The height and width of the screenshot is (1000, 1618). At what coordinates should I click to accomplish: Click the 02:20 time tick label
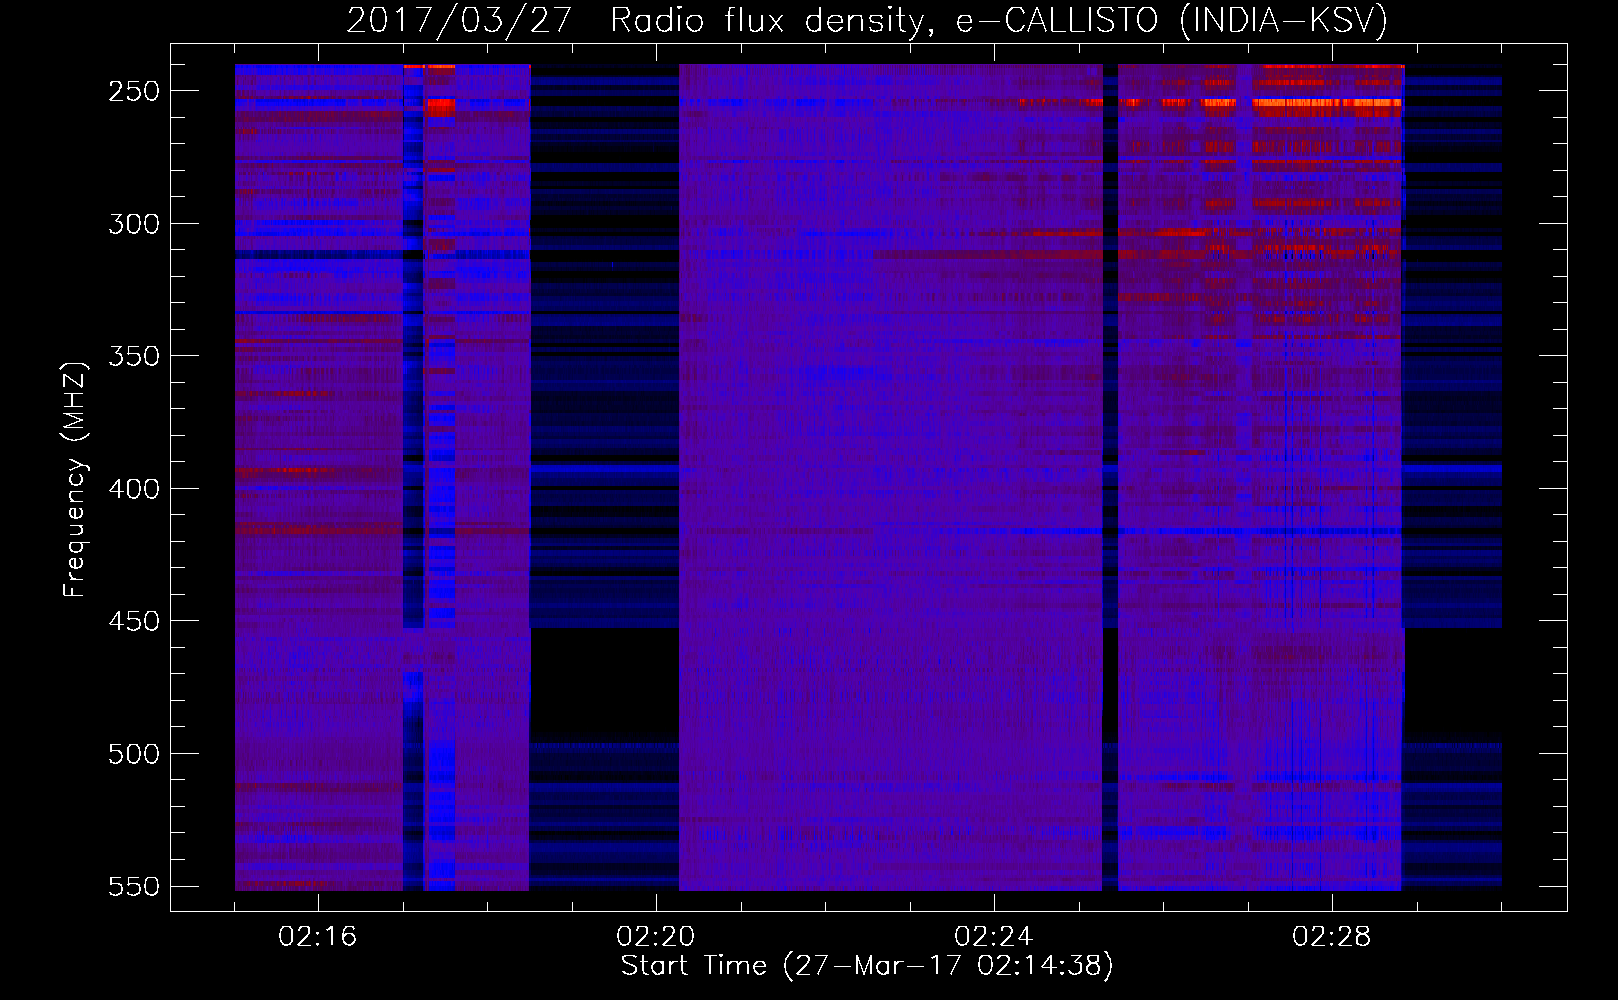[x=656, y=937]
